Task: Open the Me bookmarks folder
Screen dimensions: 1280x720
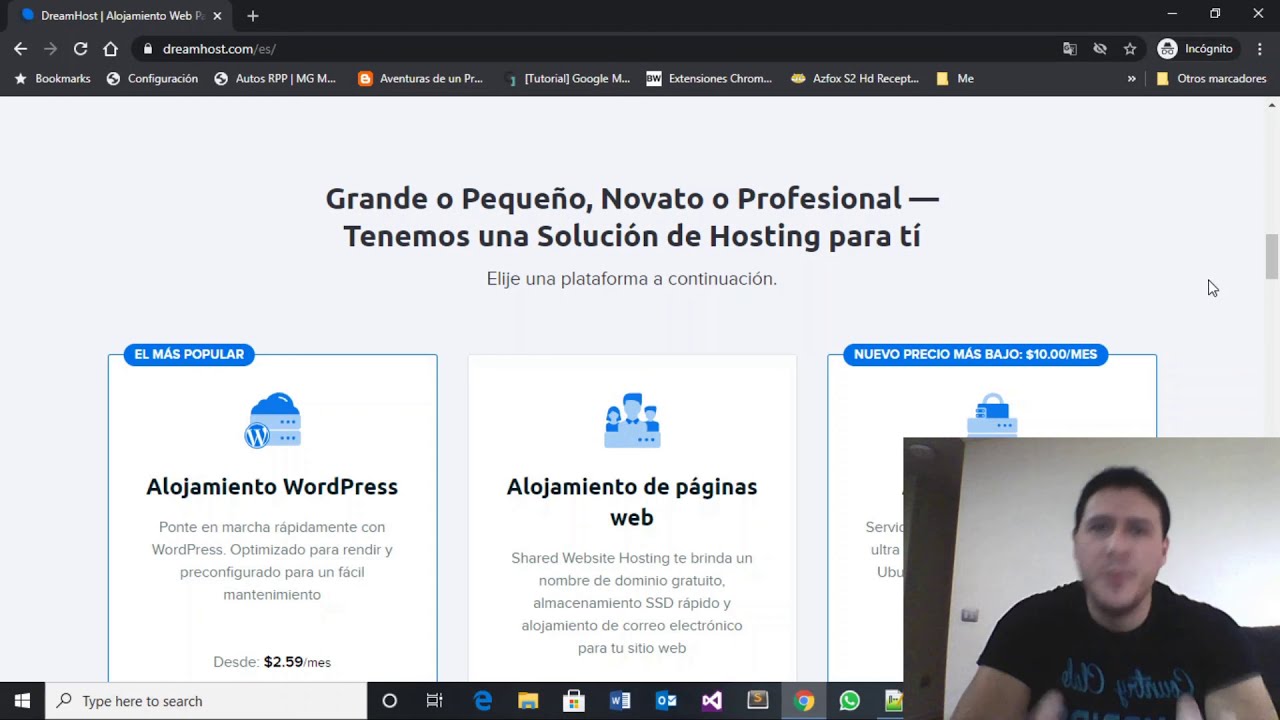Action: point(955,78)
